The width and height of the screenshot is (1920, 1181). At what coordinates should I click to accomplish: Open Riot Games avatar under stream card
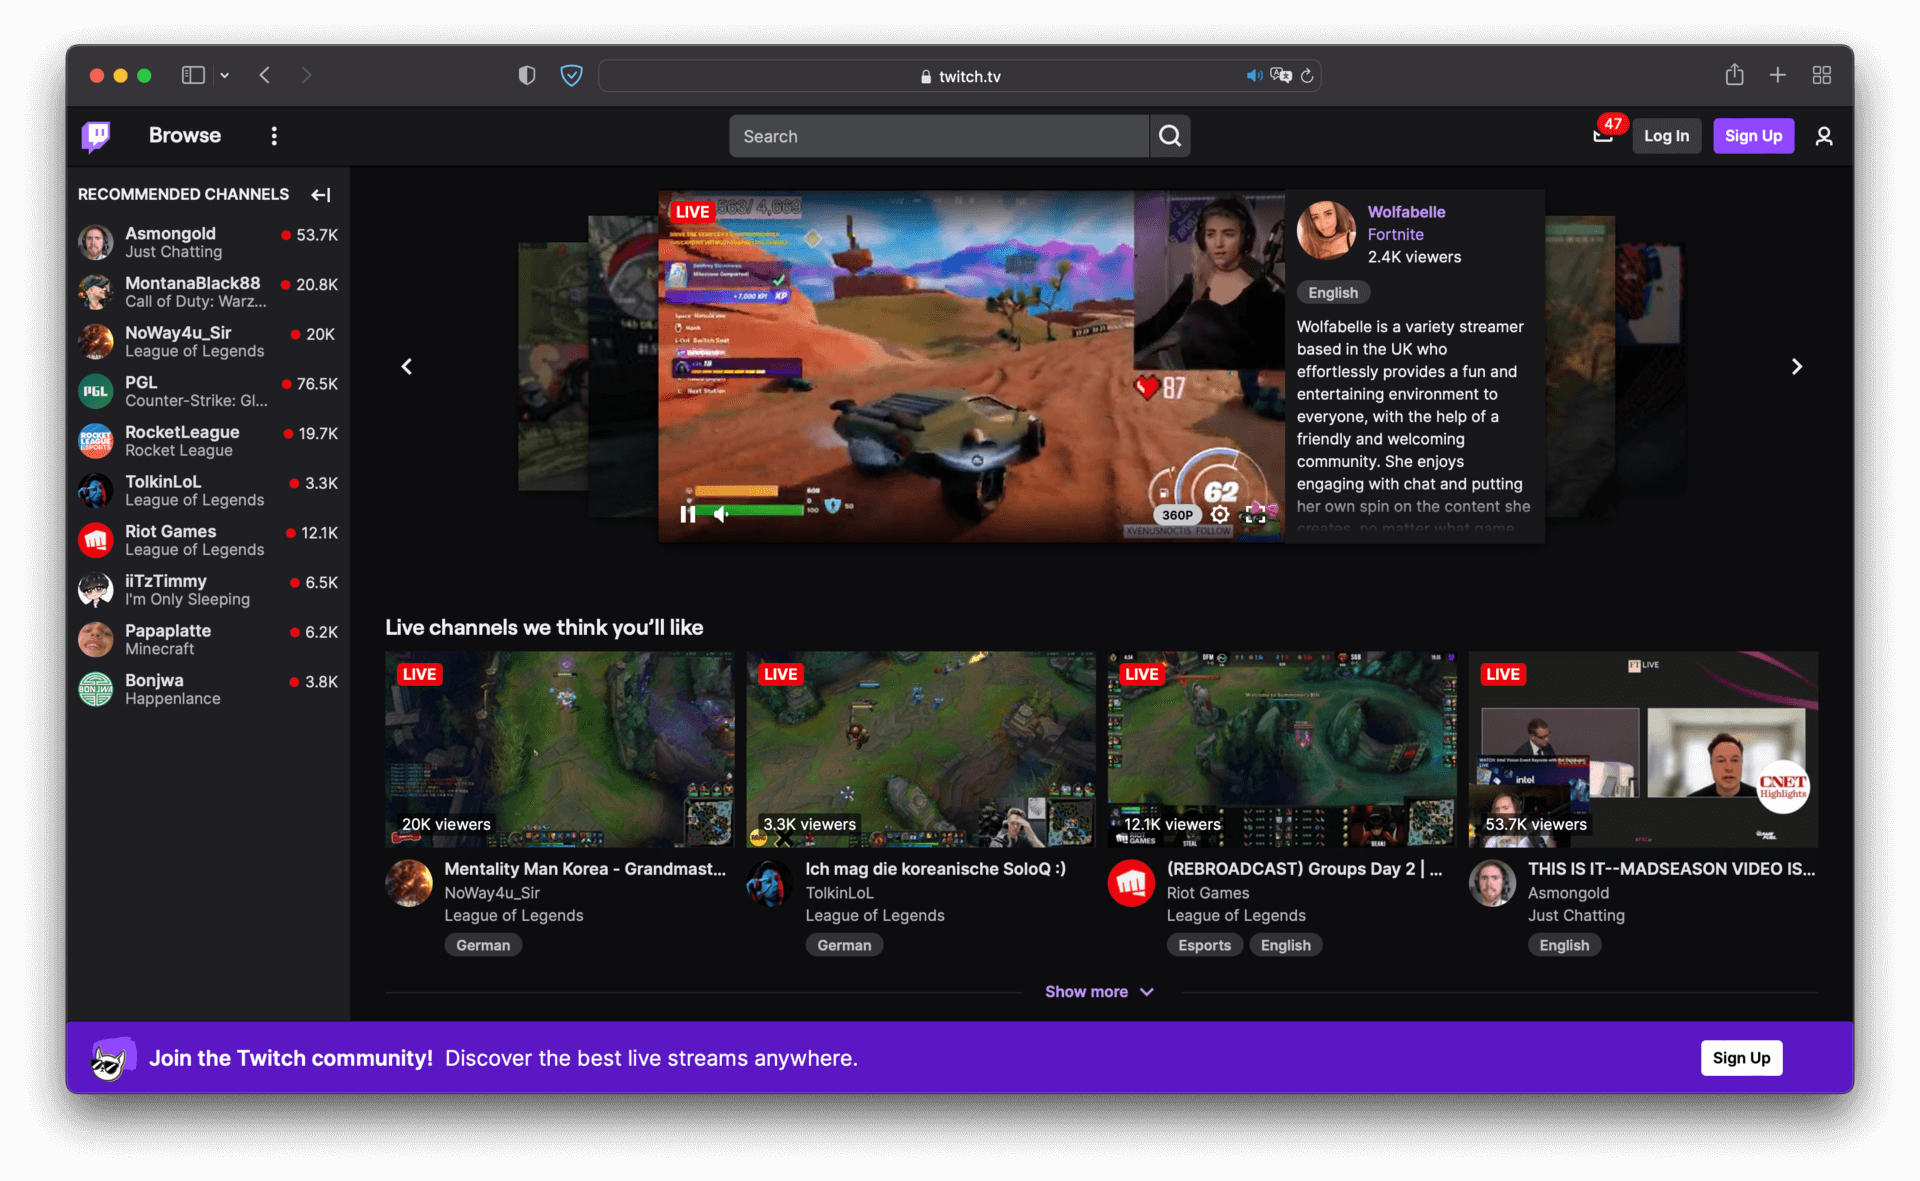tap(1131, 883)
